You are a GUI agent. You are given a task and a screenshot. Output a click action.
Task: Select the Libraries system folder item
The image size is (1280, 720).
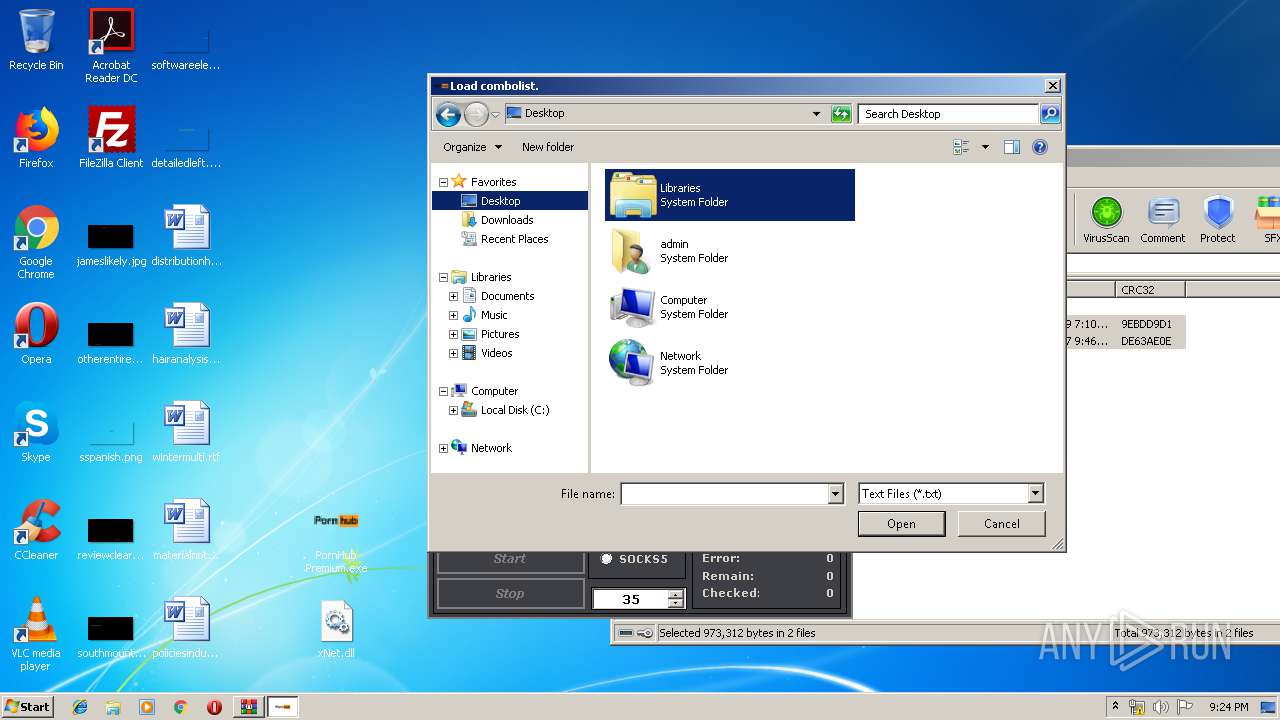(x=730, y=195)
